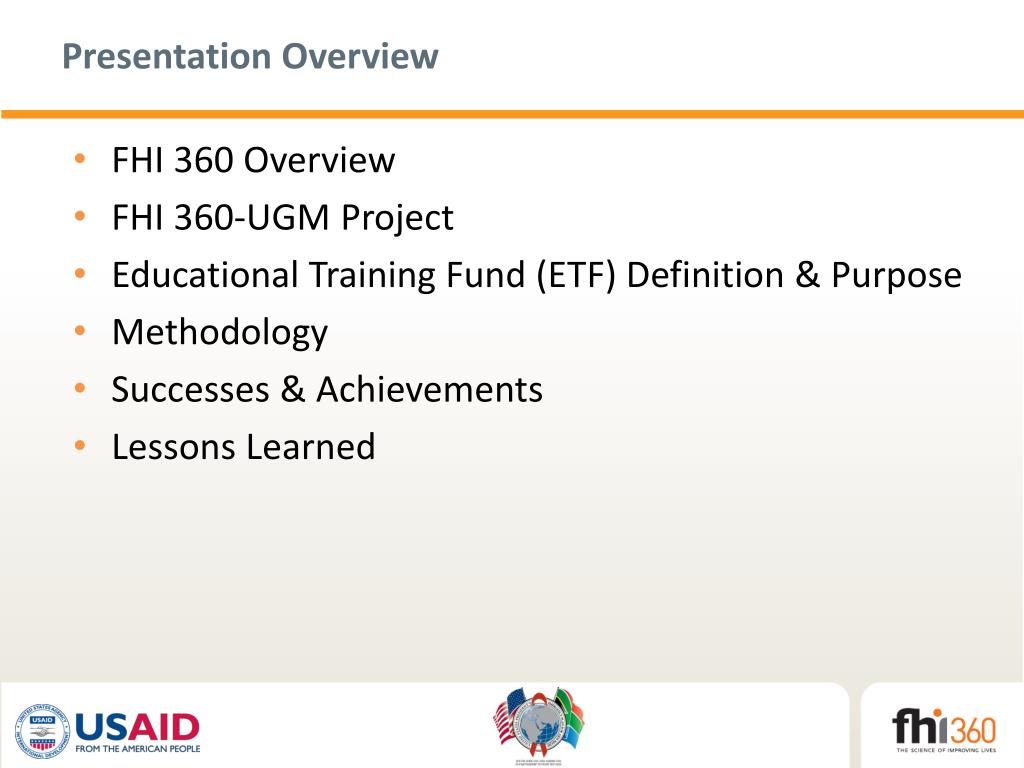Click Educational Training Fund (ETF) Definition & Purpose
The width and height of the screenshot is (1024, 768).
(x=536, y=275)
